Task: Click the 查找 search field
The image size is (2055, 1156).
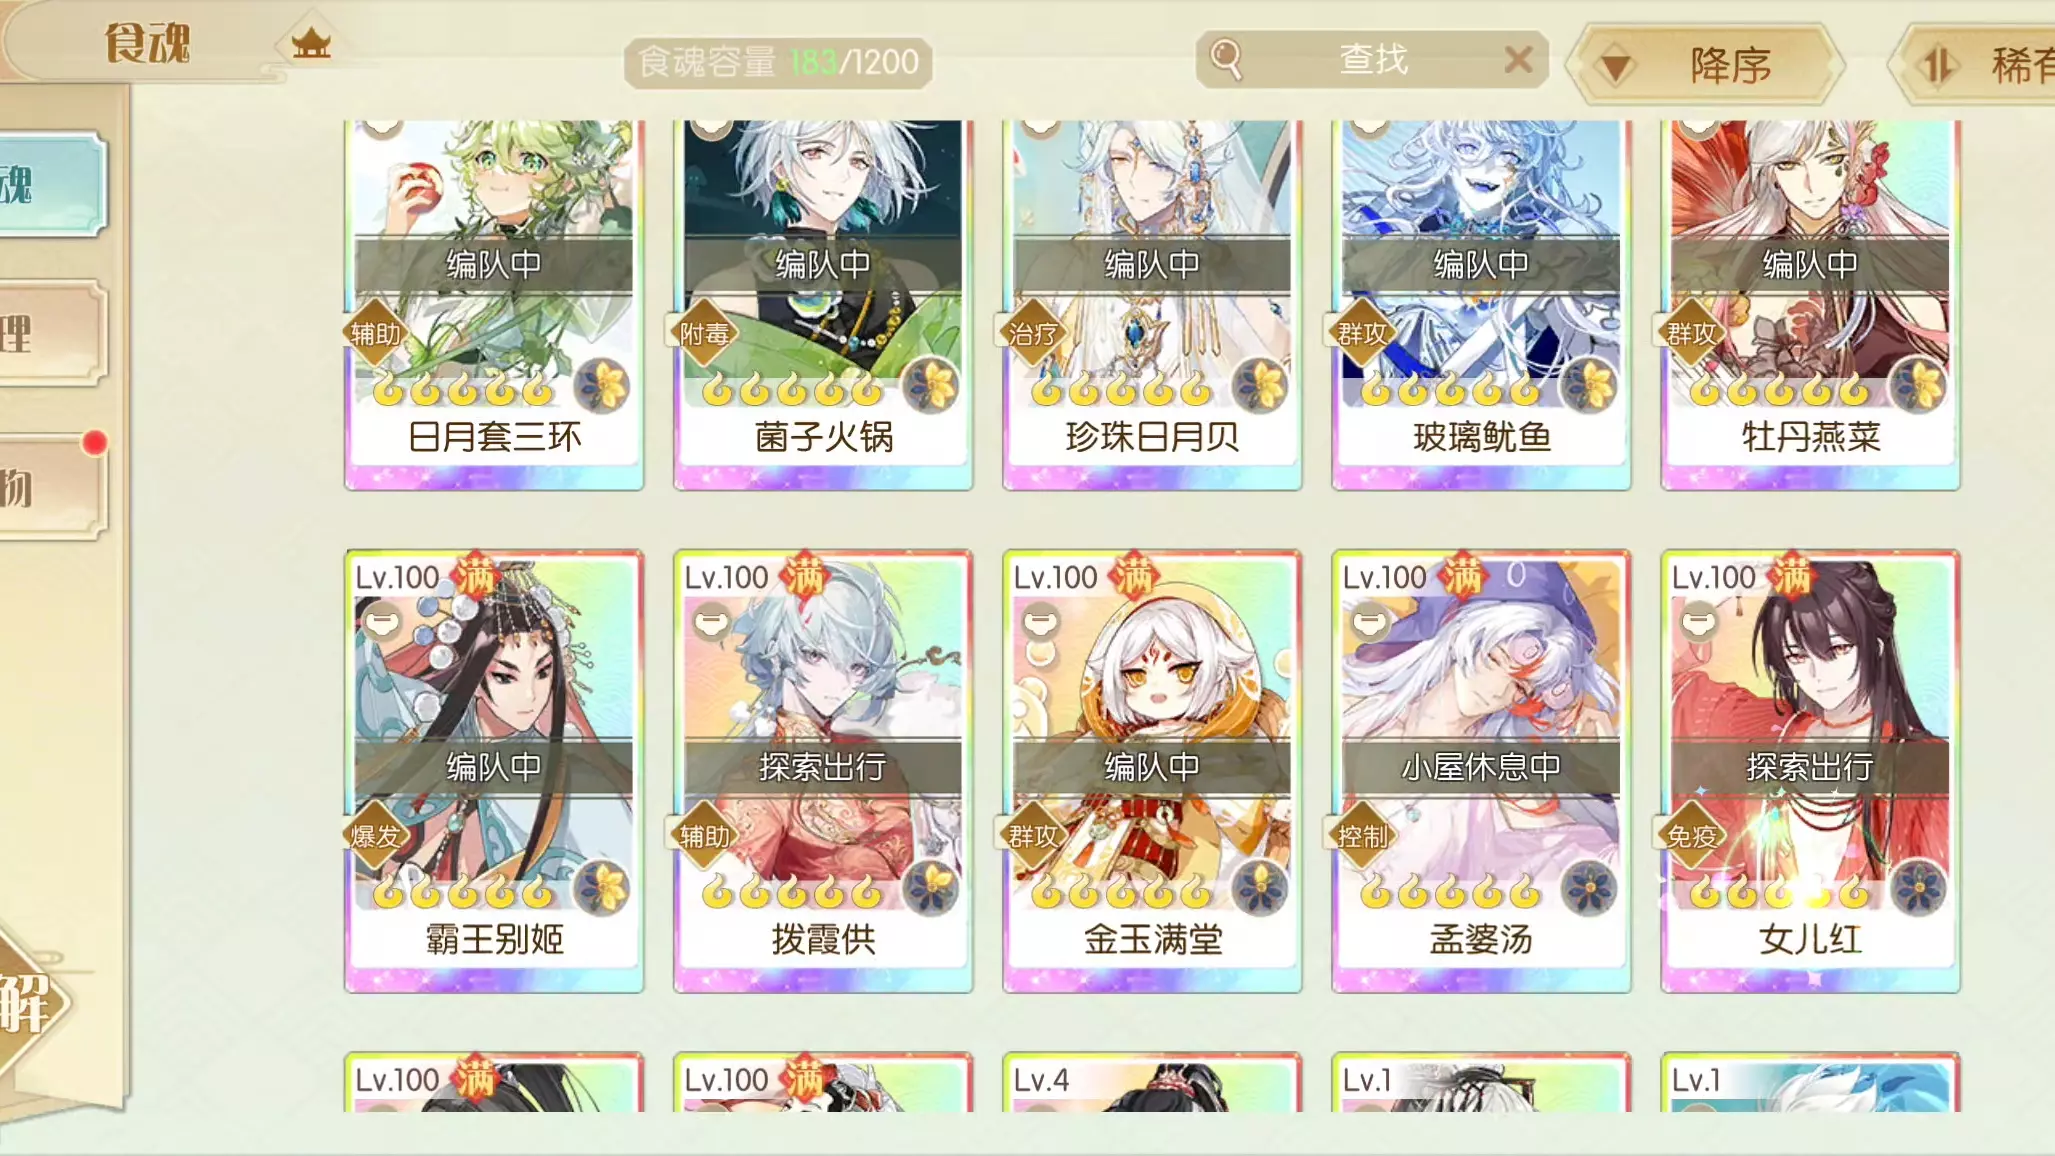Action: (x=1372, y=60)
